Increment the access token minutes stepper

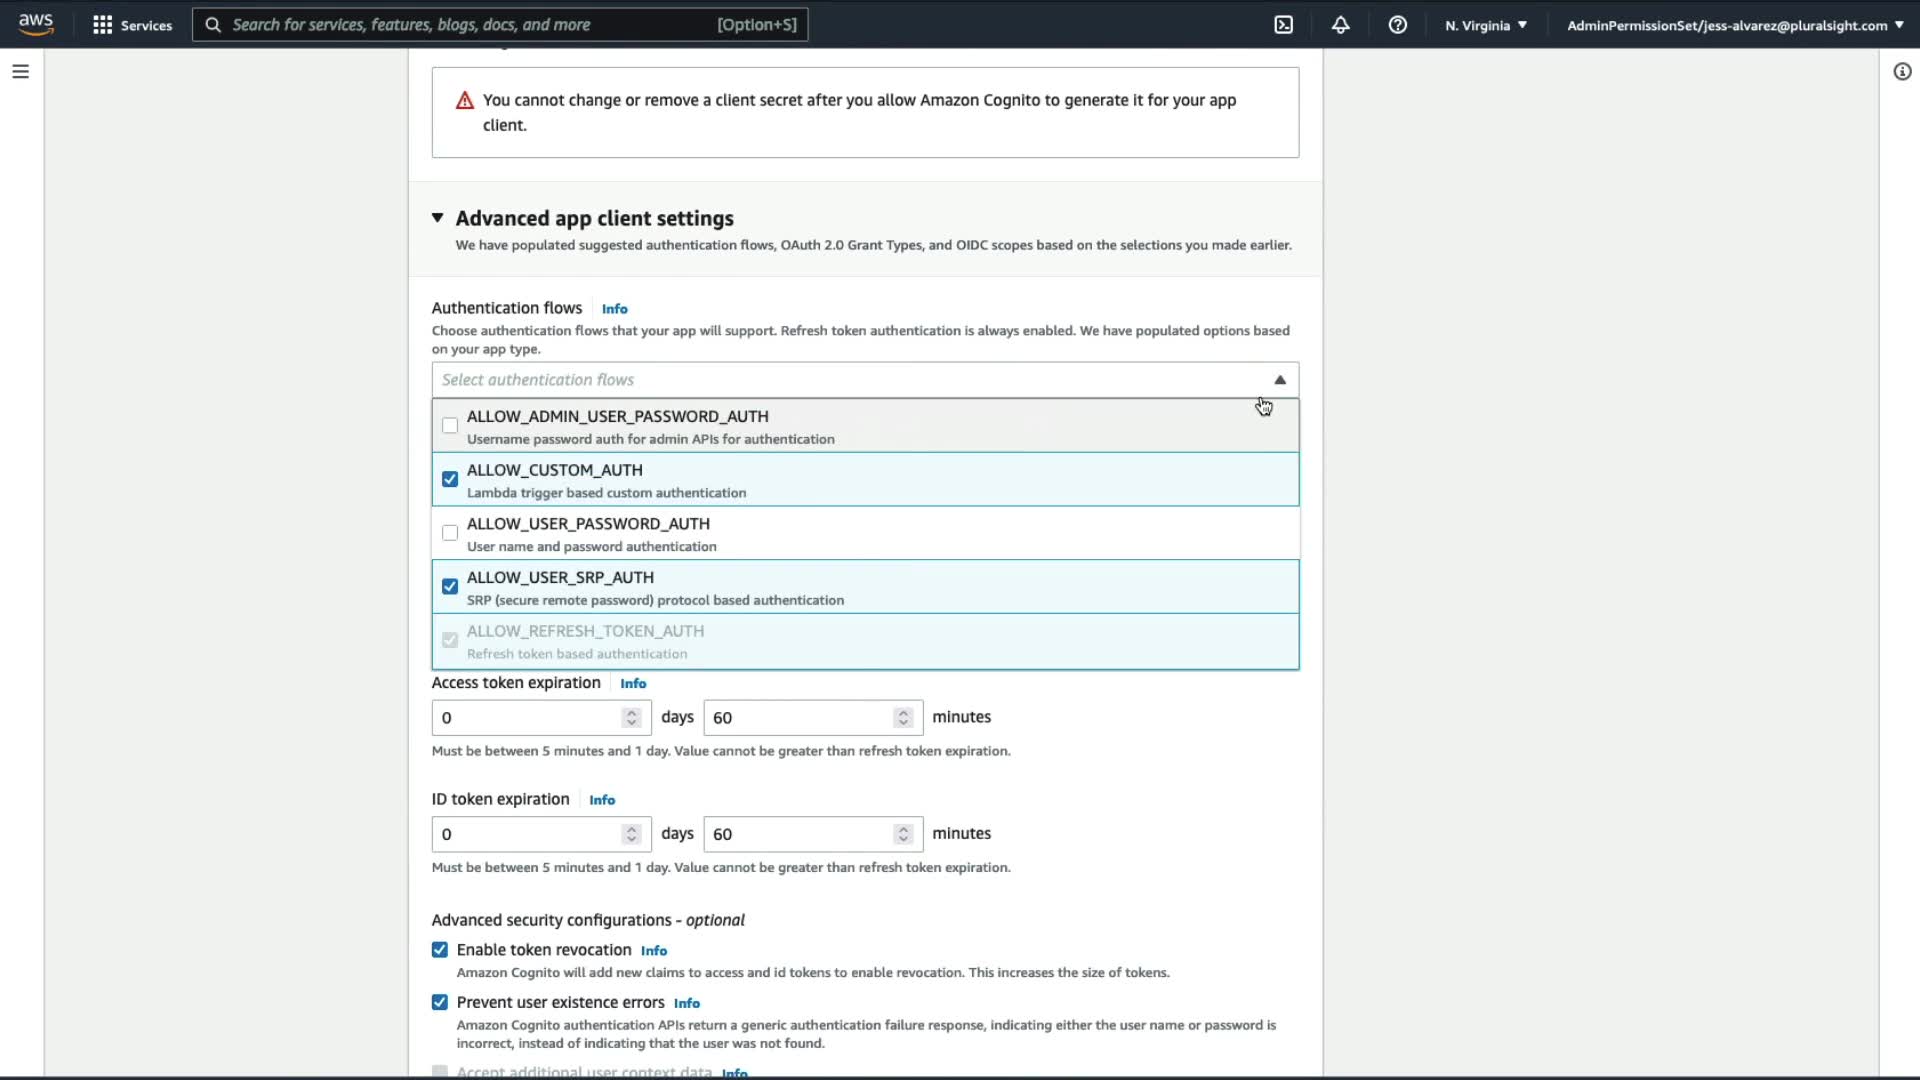[x=903, y=712]
